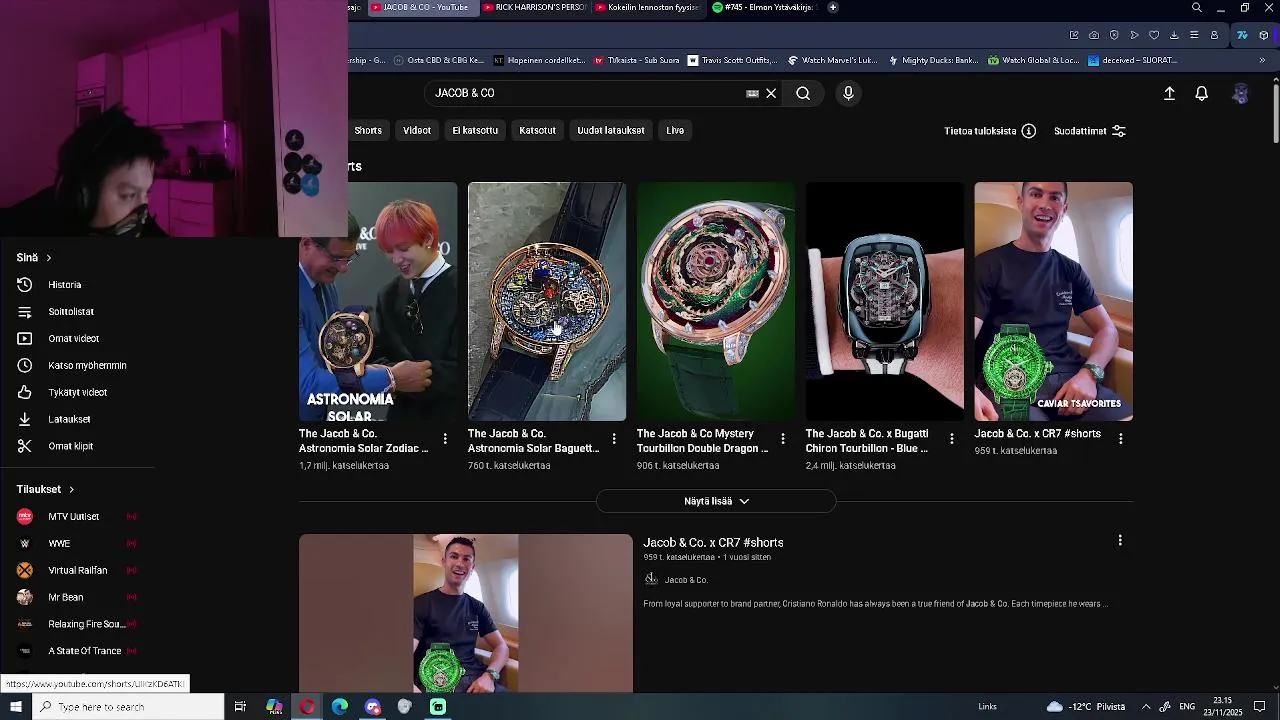Open WWE subscription channel
This screenshot has height=720, width=1280.
pyautogui.click(x=59, y=544)
